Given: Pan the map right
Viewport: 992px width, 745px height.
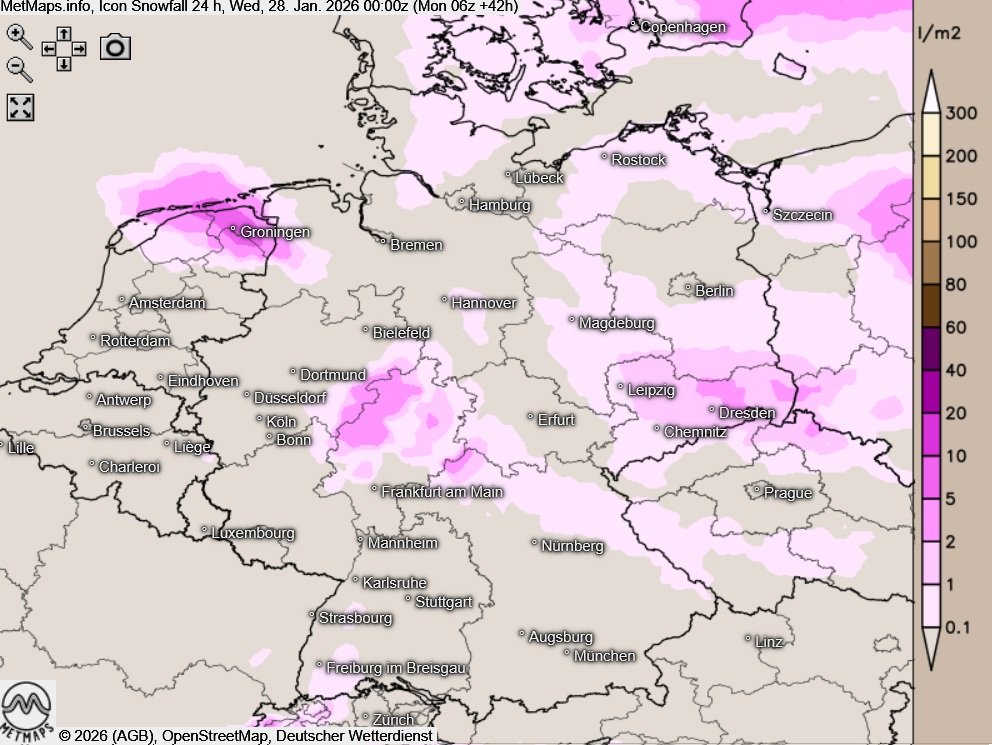Looking at the screenshot, I should pos(79,48).
